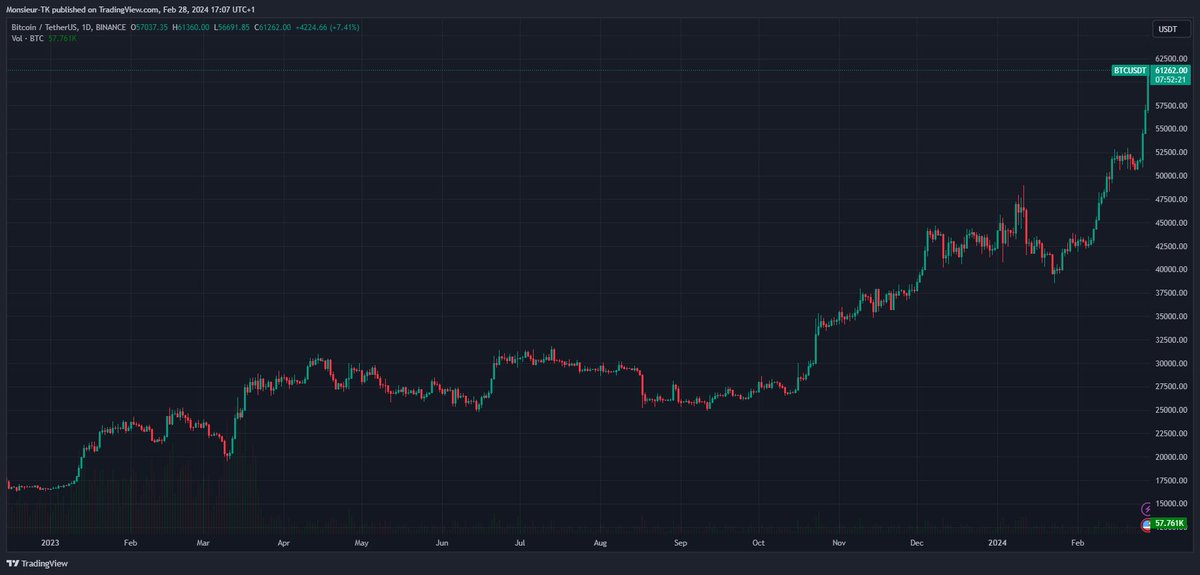Click the 2023 time axis label
This screenshot has width=1200, height=575.
tap(50, 541)
